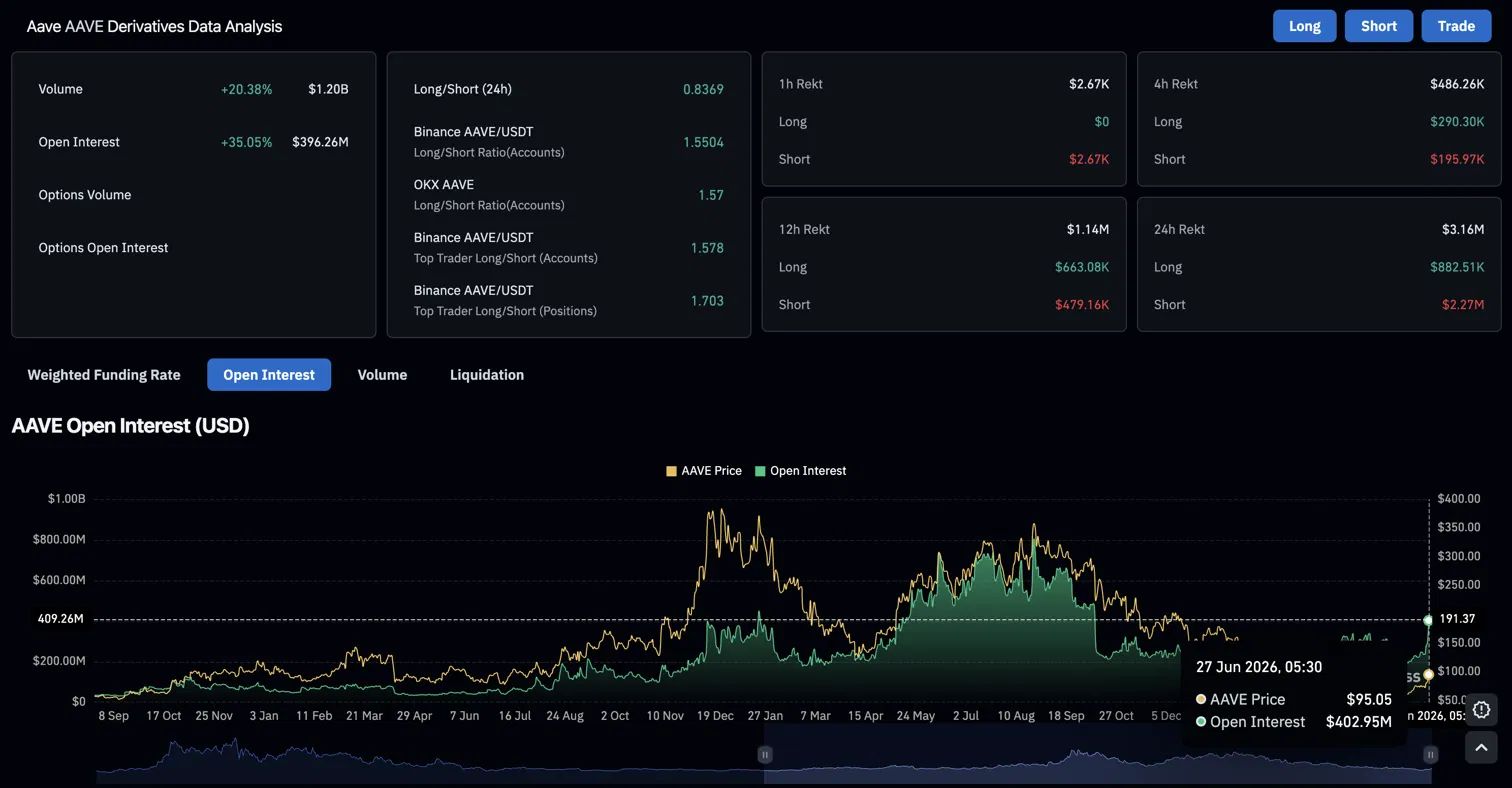Click the Volume amount $1.20B
This screenshot has width=1512, height=788.
328,89
